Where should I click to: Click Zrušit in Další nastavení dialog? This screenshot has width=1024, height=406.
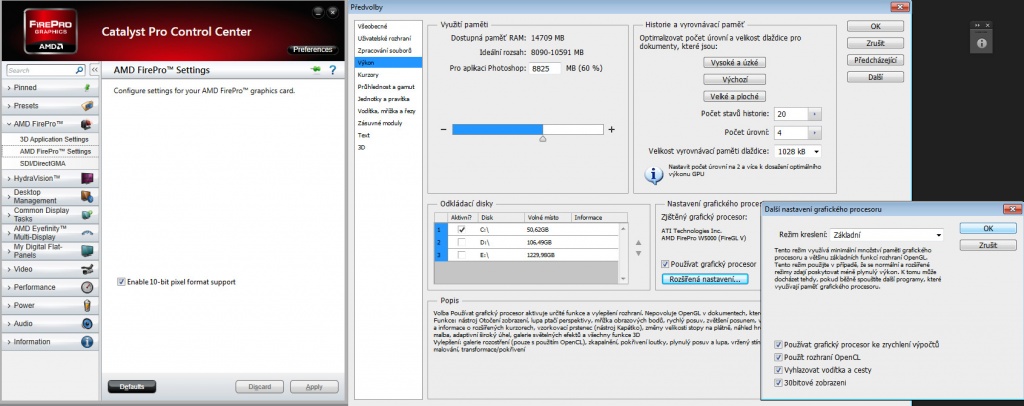coord(987,245)
